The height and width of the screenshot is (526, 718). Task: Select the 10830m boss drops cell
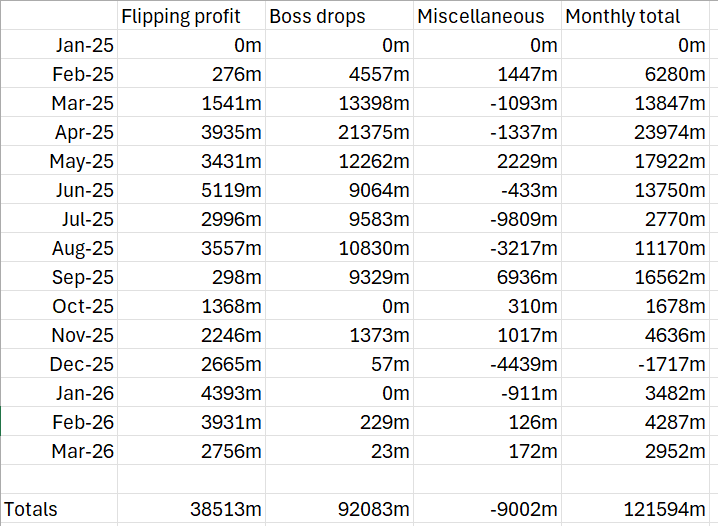pos(339,248)
